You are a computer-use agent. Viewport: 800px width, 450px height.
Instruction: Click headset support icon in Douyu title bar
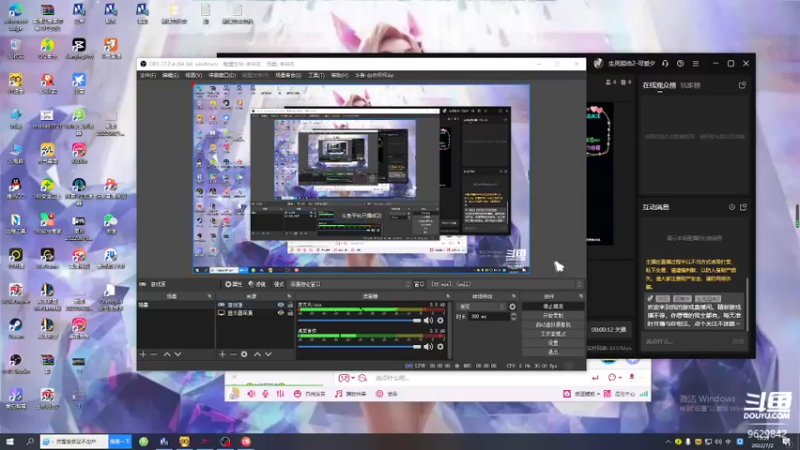[x=665, y=64]
